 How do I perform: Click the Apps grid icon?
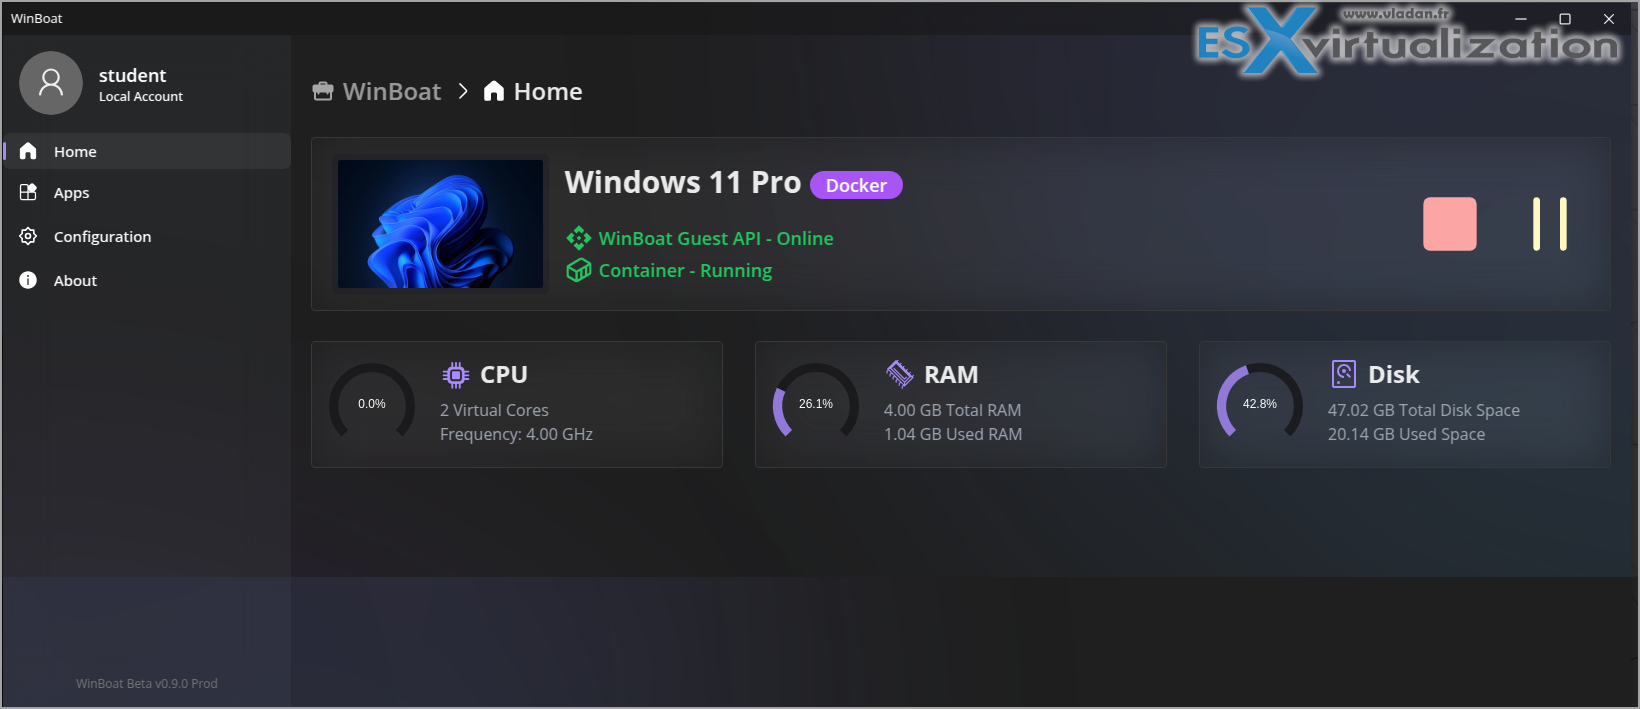28,193
